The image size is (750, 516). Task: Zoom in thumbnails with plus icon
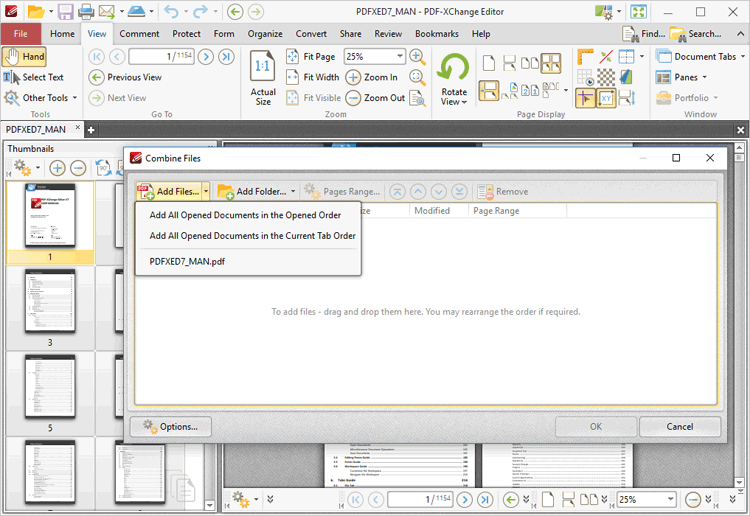[57, 168]
